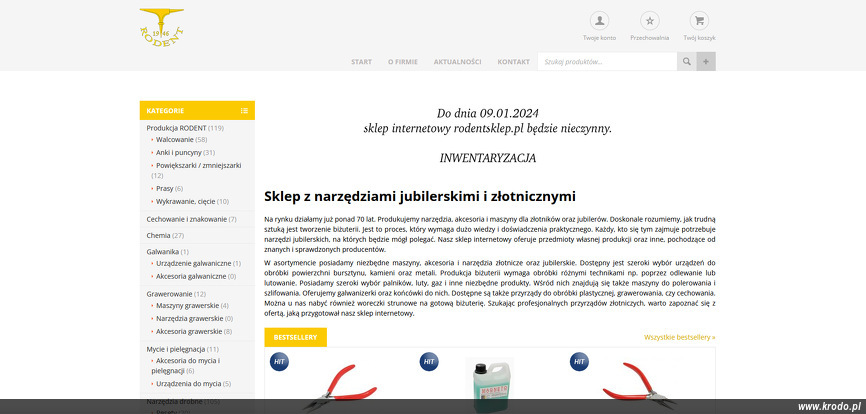Go to START menu item

361,62
